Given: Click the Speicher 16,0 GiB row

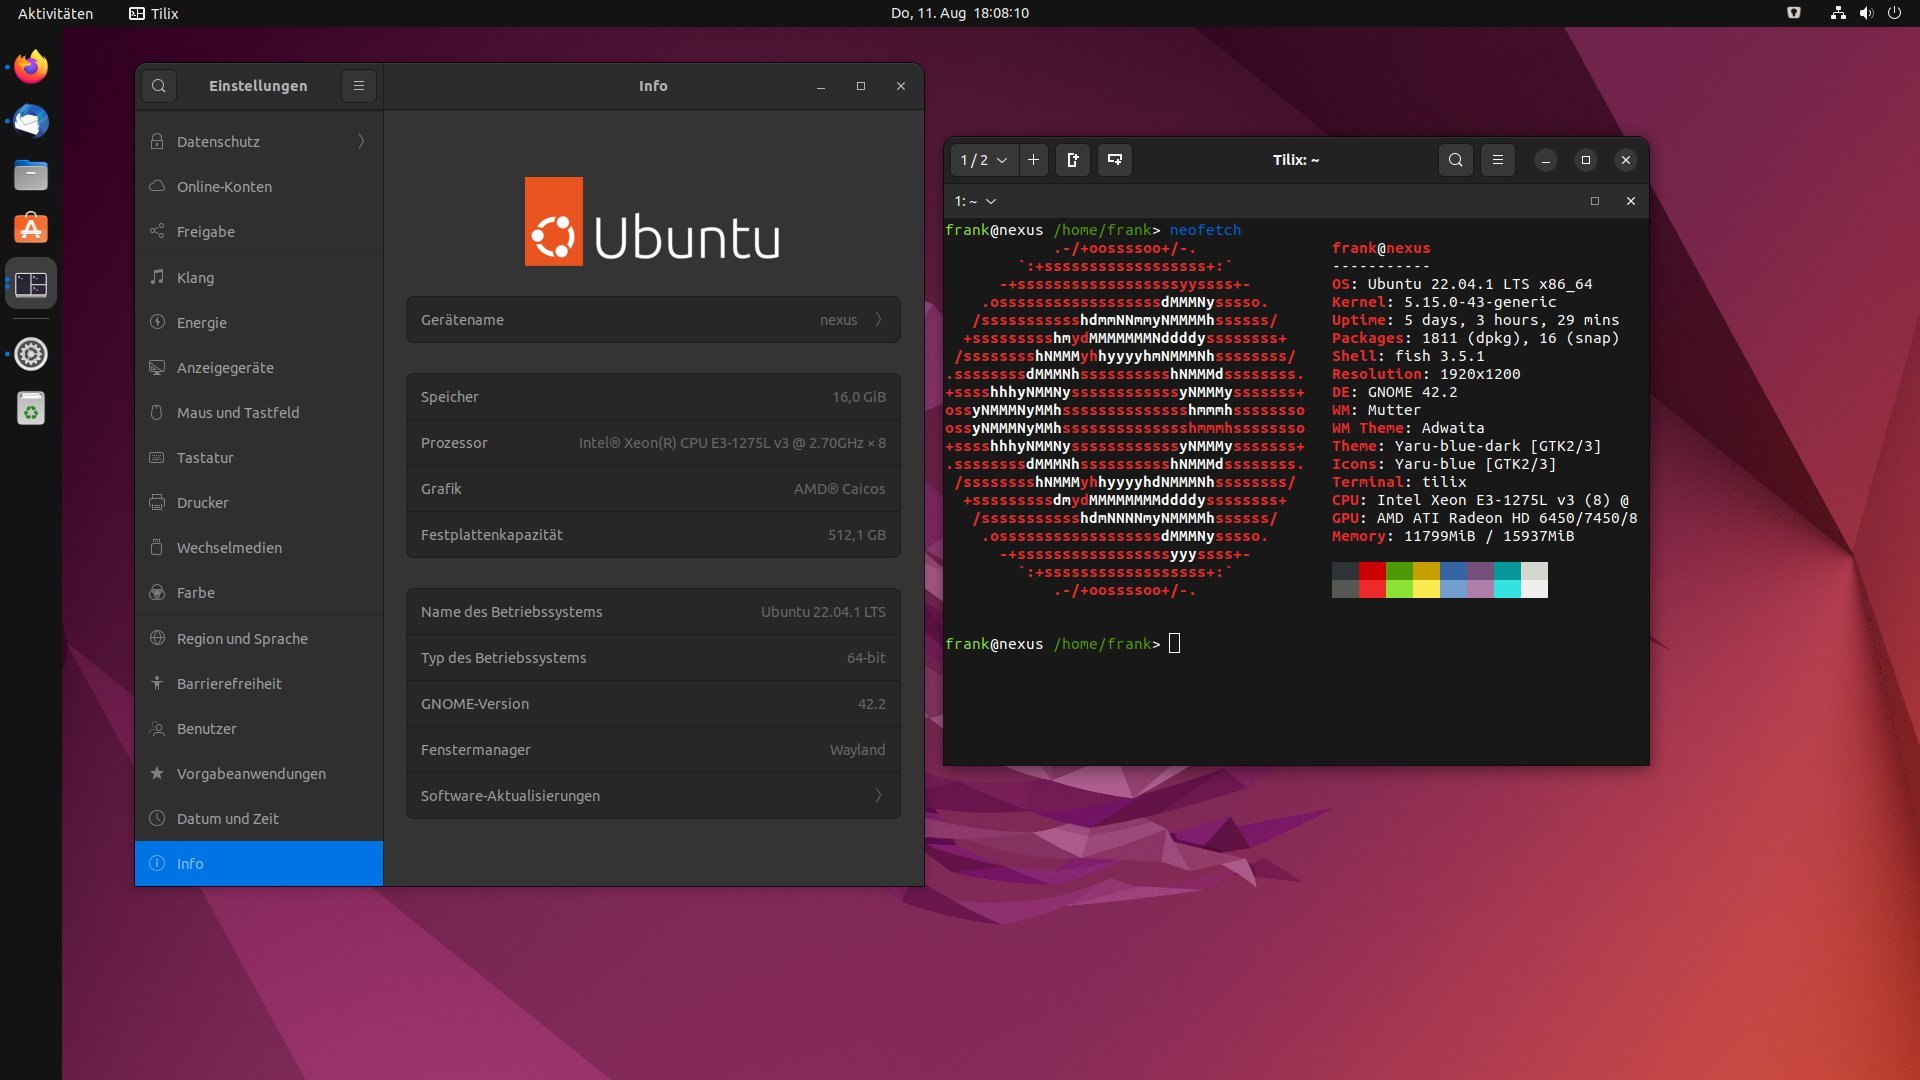Looking at the screenshot, I should point(653,397).
